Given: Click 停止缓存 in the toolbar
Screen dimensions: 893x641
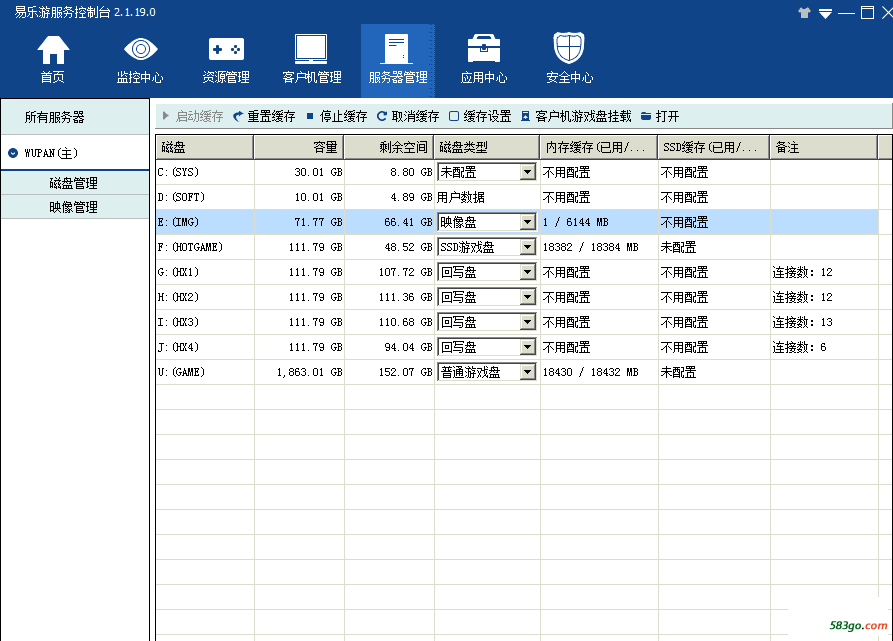Looking at the screenshot, I should (x=337, y=116).
